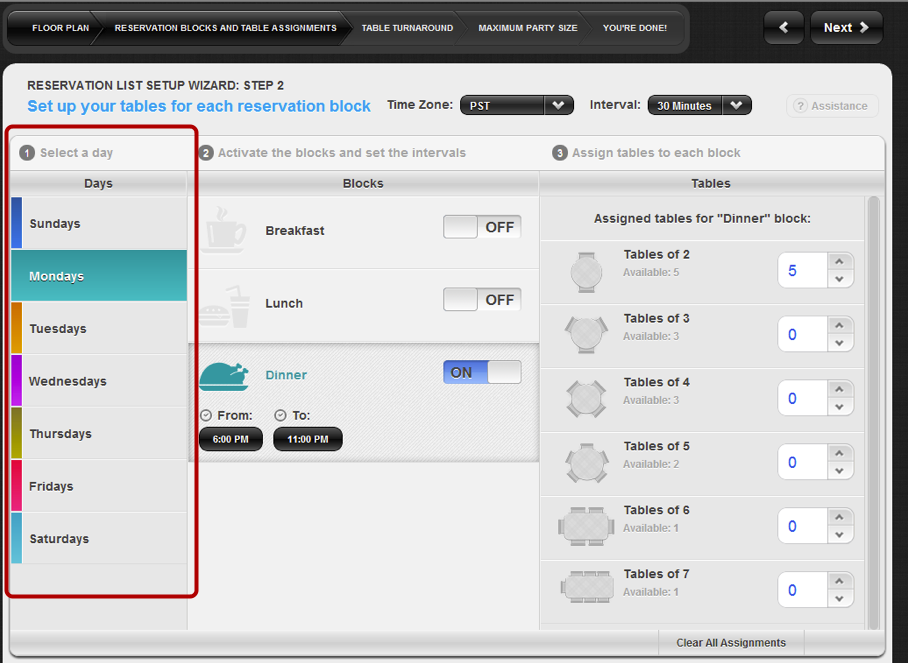Click the Breakfast coffee cup icon
Viewport: 908px width, 663px height.
(226, 230)
